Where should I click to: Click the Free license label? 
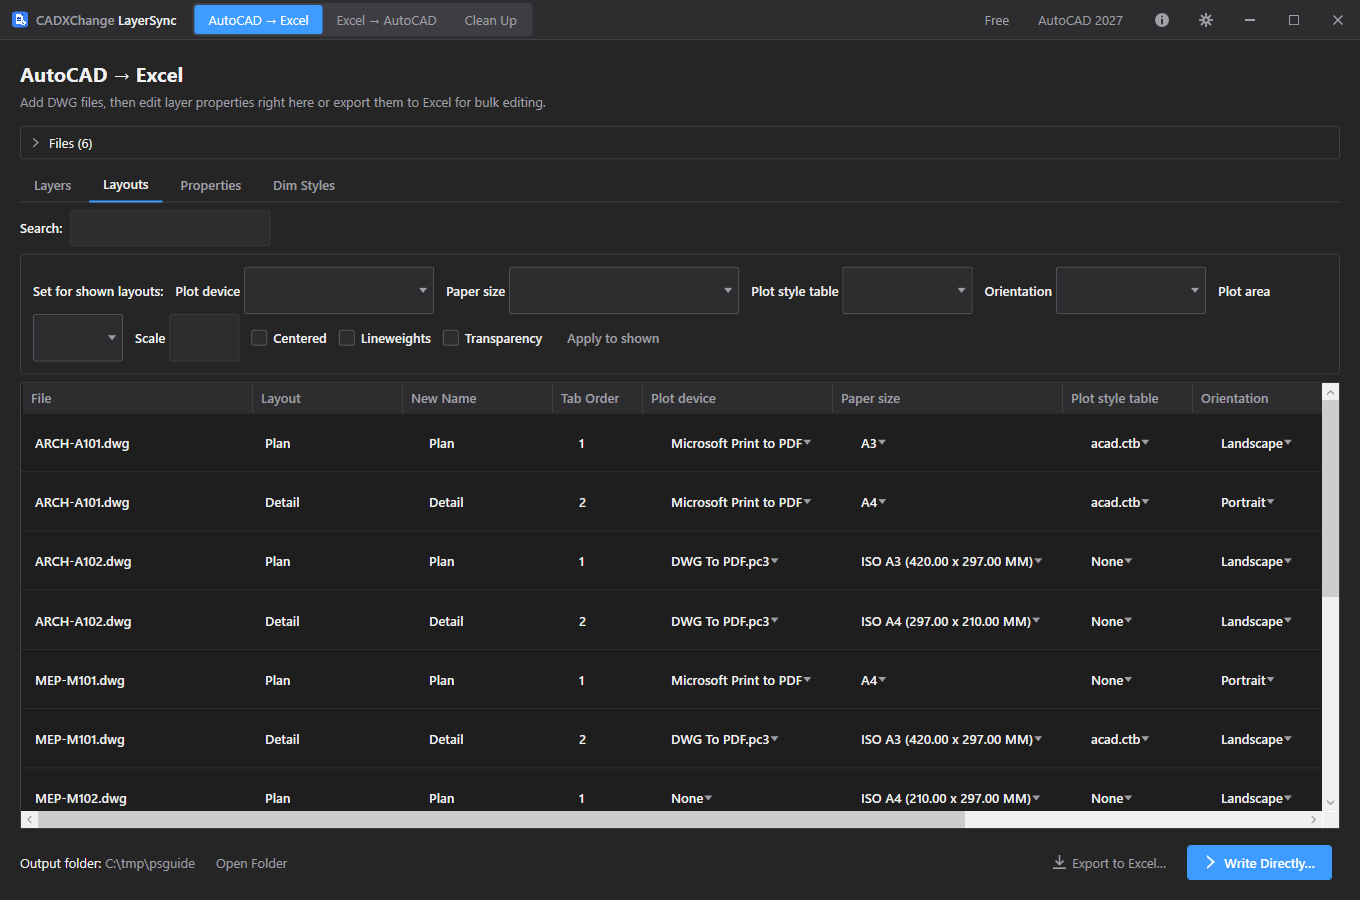997,20
